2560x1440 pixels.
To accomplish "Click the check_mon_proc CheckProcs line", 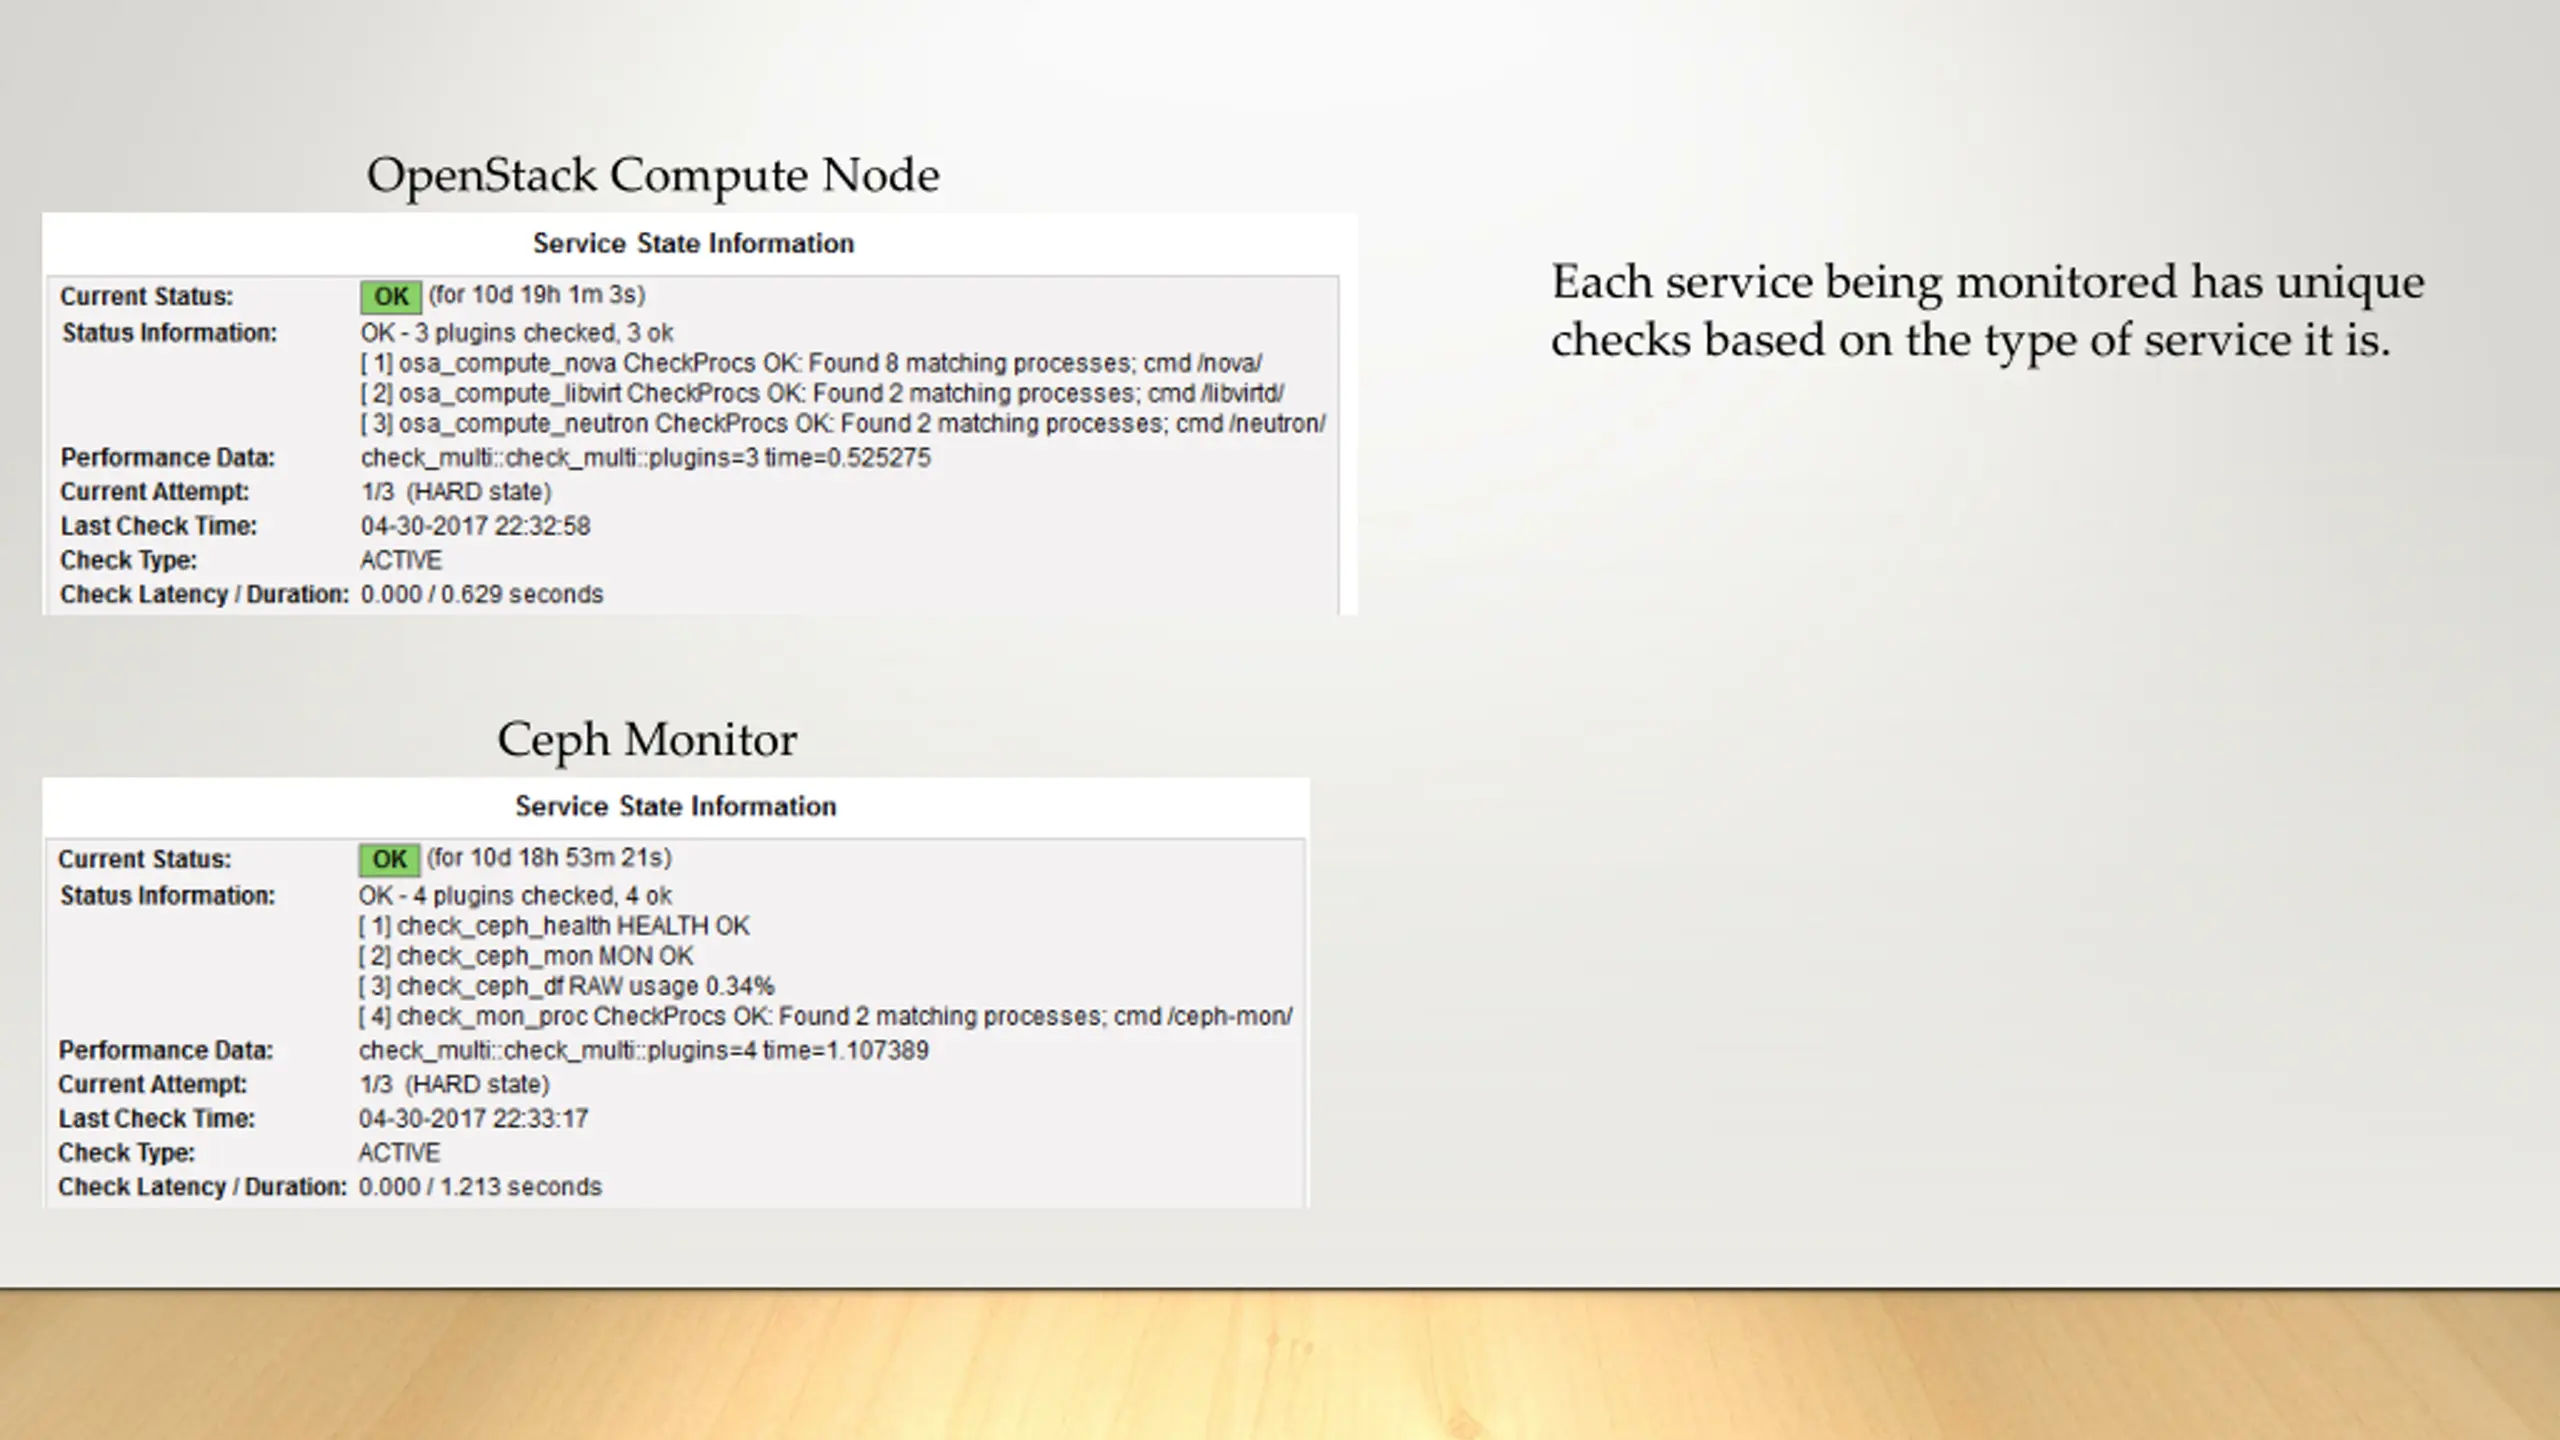I will [x=826, y=1016].
